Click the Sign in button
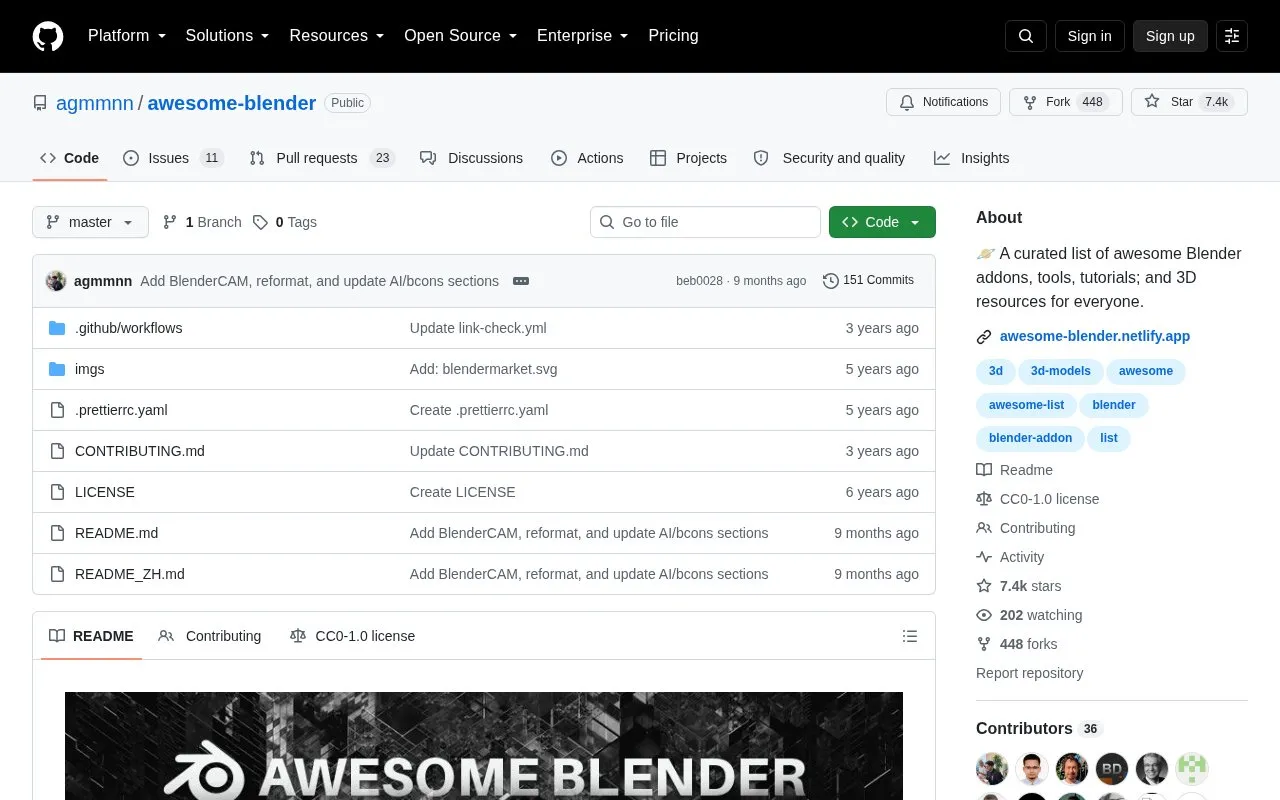The image size is (1280, 800). pos(1090,36)
